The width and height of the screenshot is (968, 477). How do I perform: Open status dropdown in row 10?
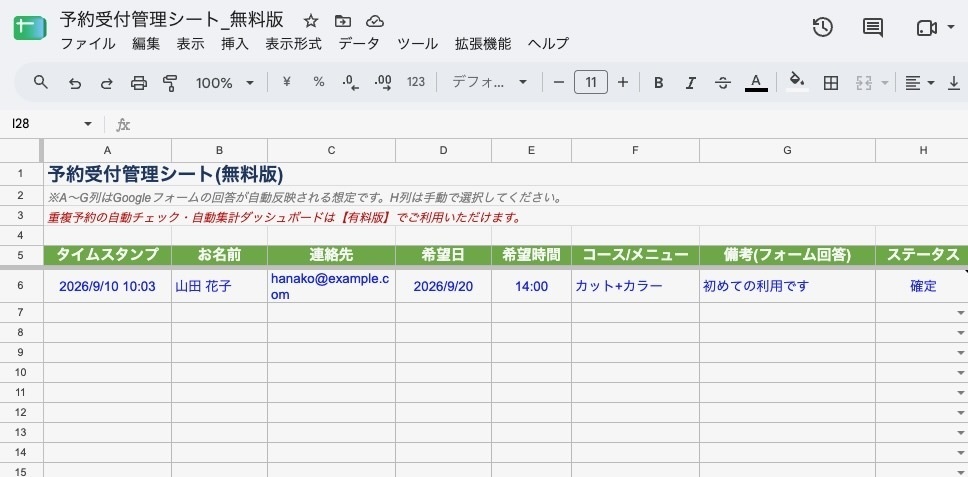point(961,373)
